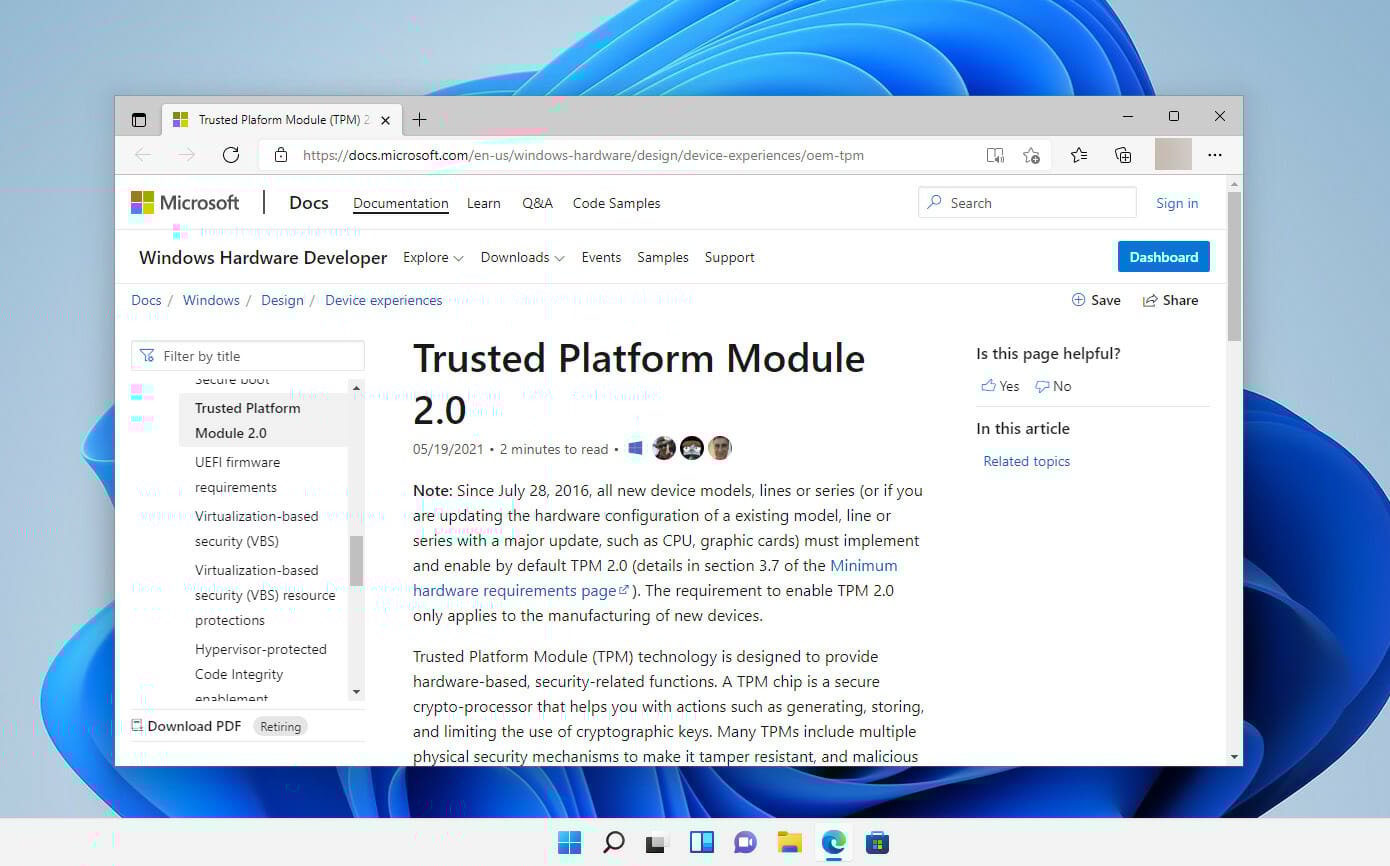1390x866 pixels.
Task: Open taskbar Search
Action: point(613,842)
